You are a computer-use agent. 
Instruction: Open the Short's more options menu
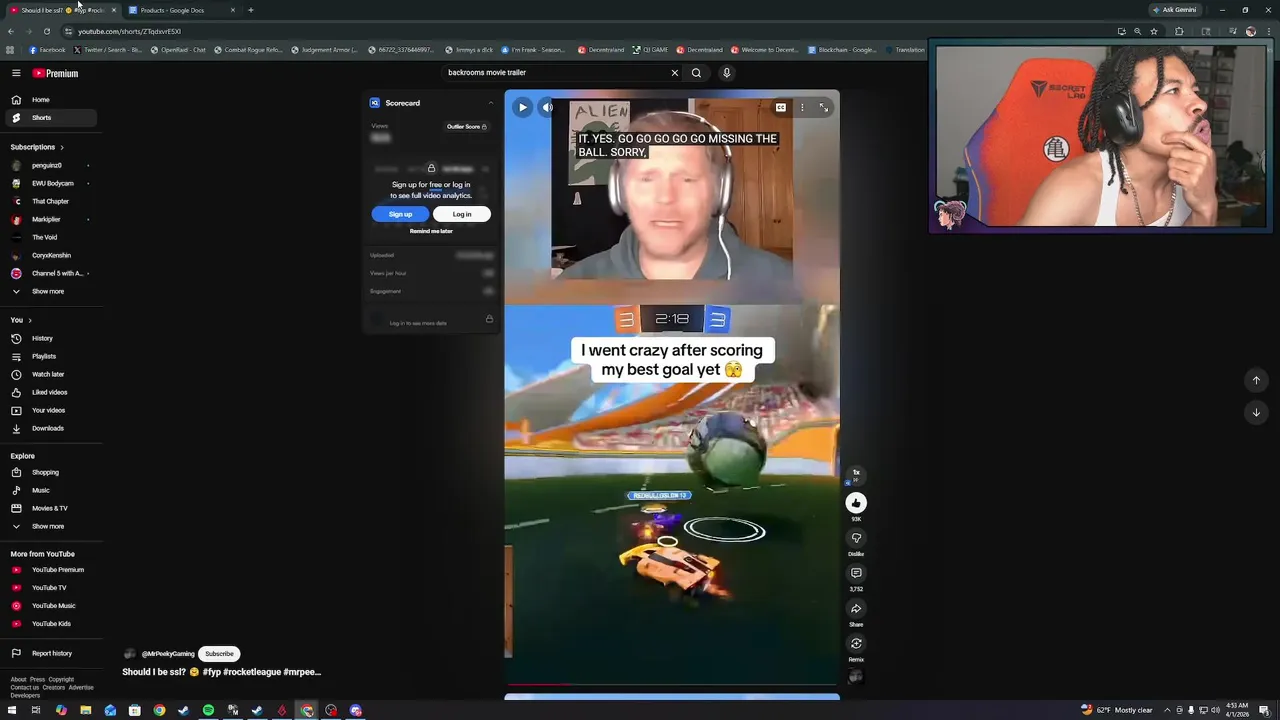click(x=802, y=107)
